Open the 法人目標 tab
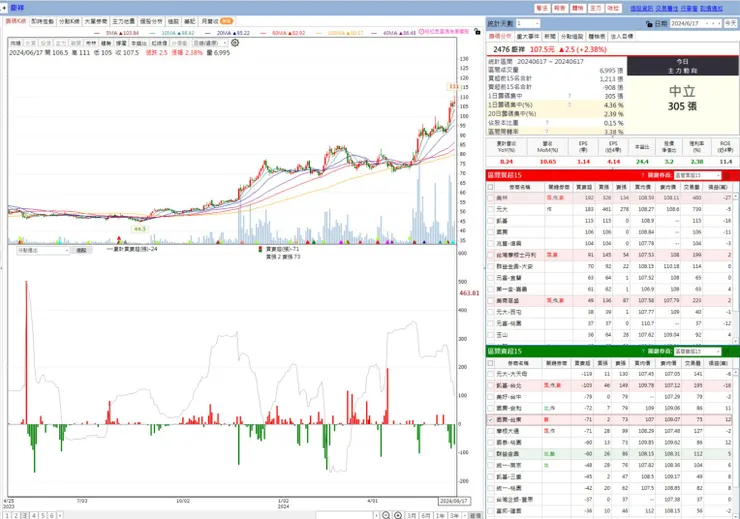The width and height of the screenshot is (740, 519). pyautogui.click(x=622, y=36)
